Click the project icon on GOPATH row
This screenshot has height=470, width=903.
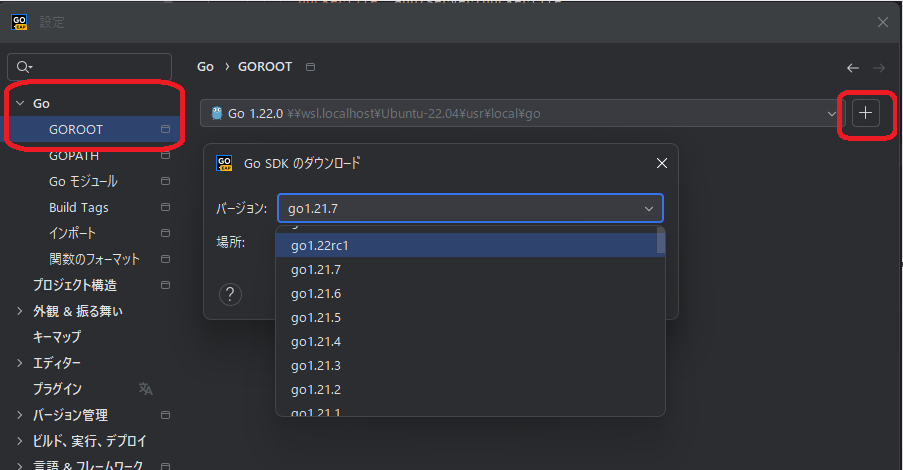tap(165, 156)
